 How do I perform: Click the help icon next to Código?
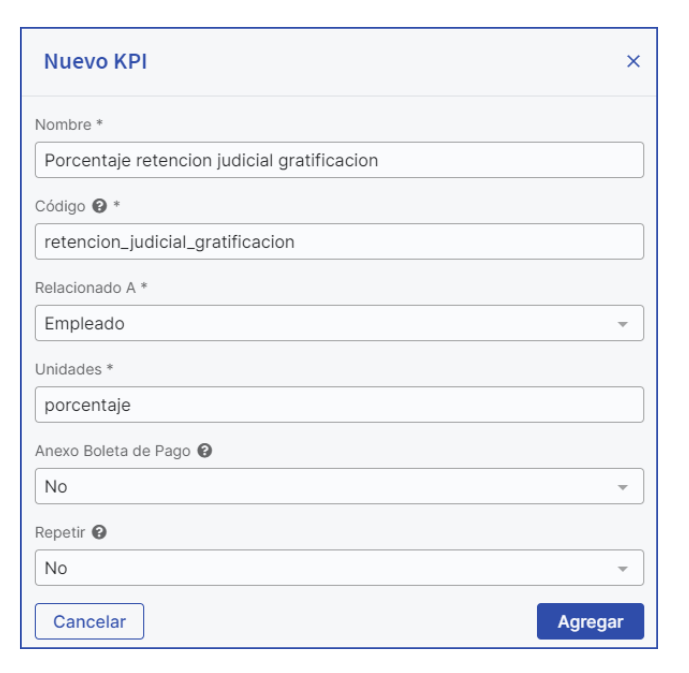pyautogui.click(x=99, y=206)
